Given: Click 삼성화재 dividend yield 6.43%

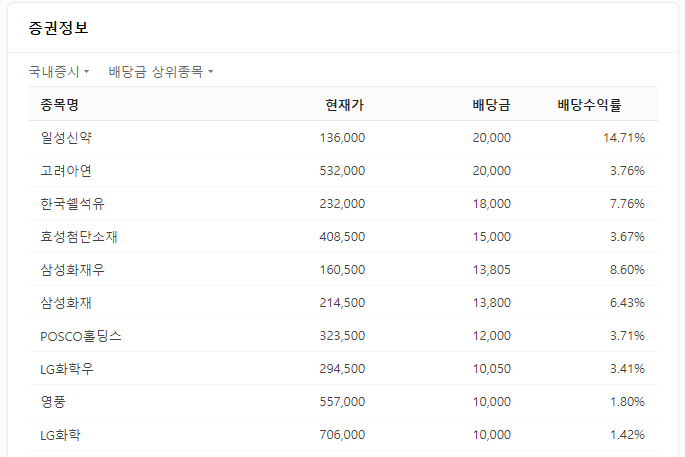Looking at the screenshot, I should 627,303.
